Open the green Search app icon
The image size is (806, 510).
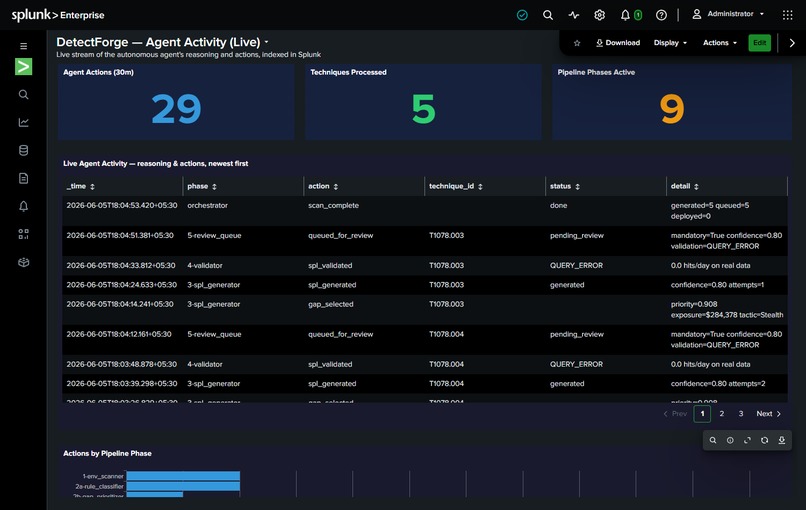pos(24,66)
